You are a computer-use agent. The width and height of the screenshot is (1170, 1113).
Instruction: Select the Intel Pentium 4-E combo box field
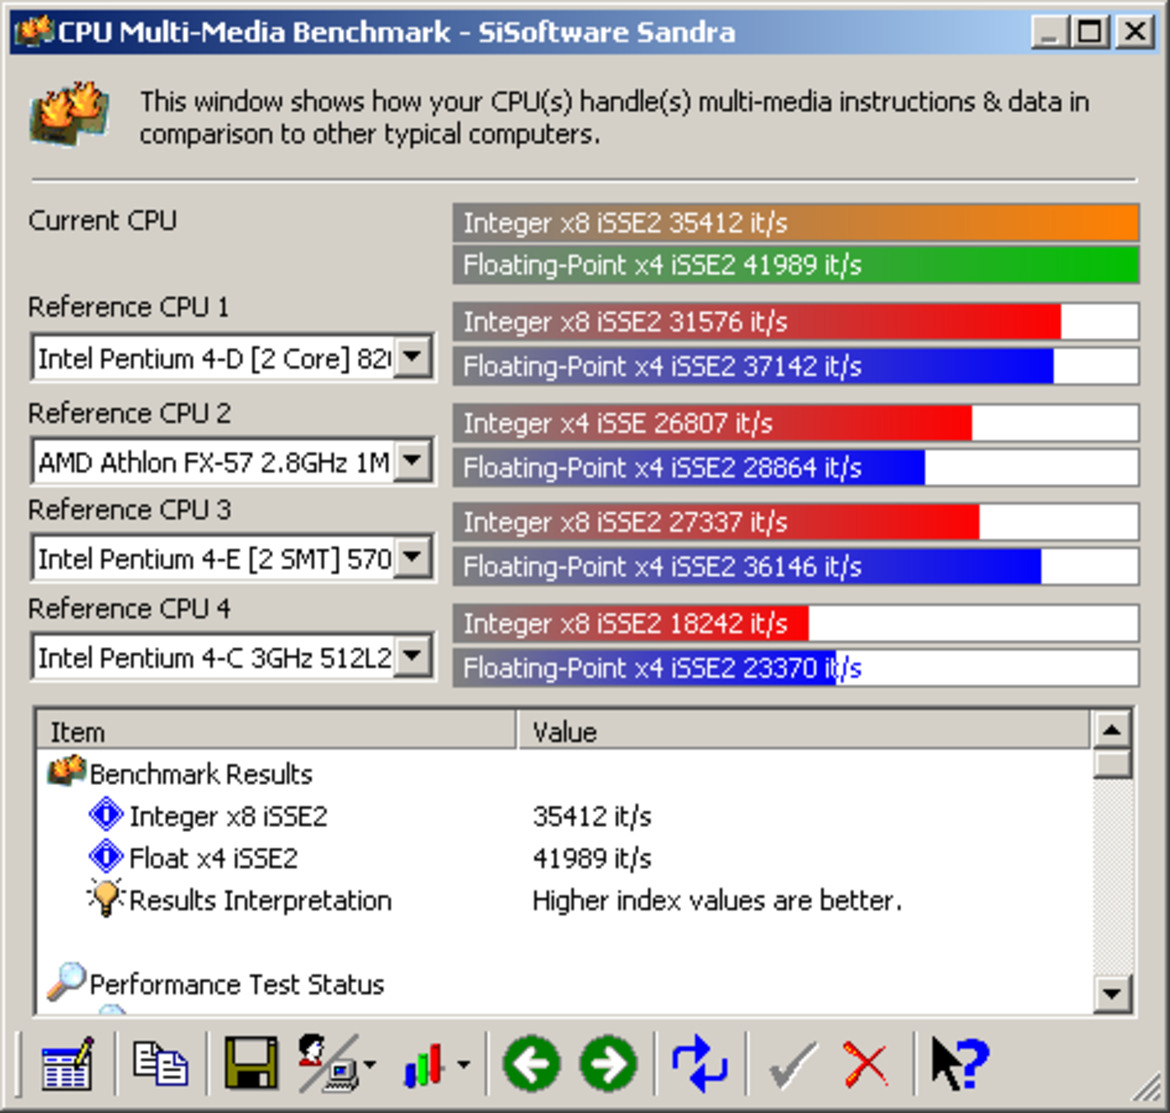click(x=233, y=557)
